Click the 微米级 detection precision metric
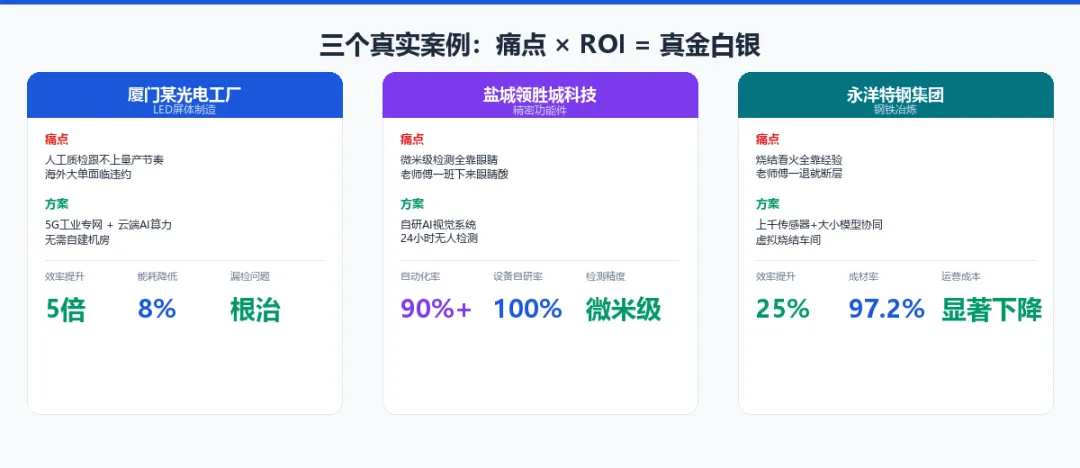The height and width of the screenshot is (468, 1080). click(x=623, y=309)
